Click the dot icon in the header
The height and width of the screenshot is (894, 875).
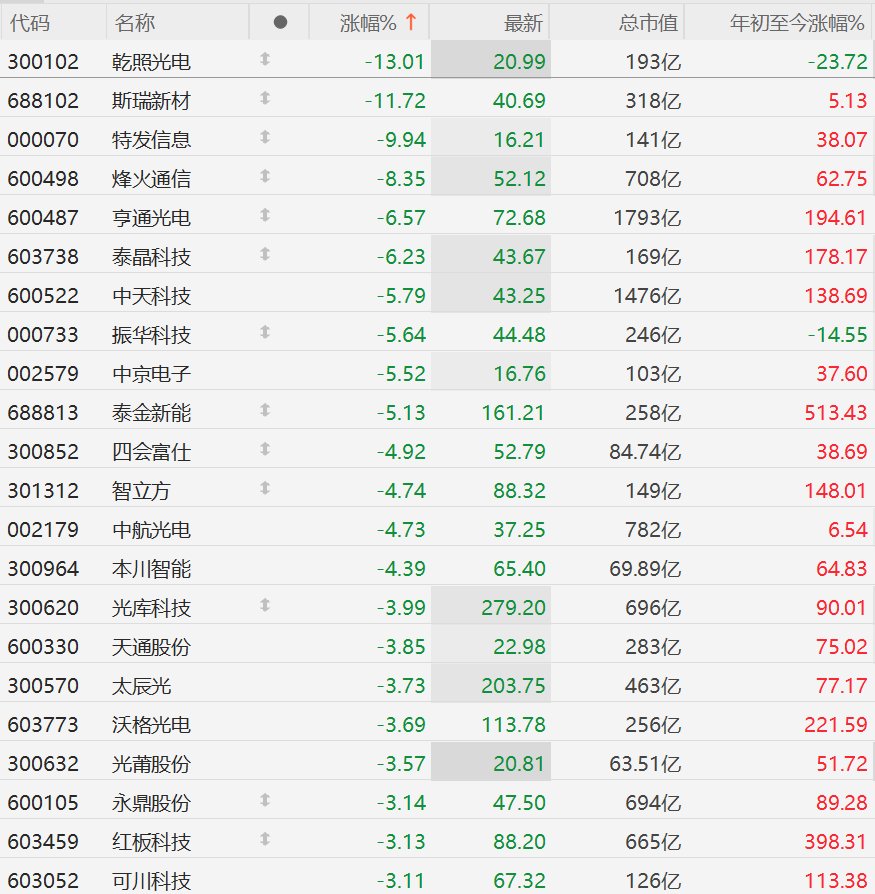tap(280, 22)
